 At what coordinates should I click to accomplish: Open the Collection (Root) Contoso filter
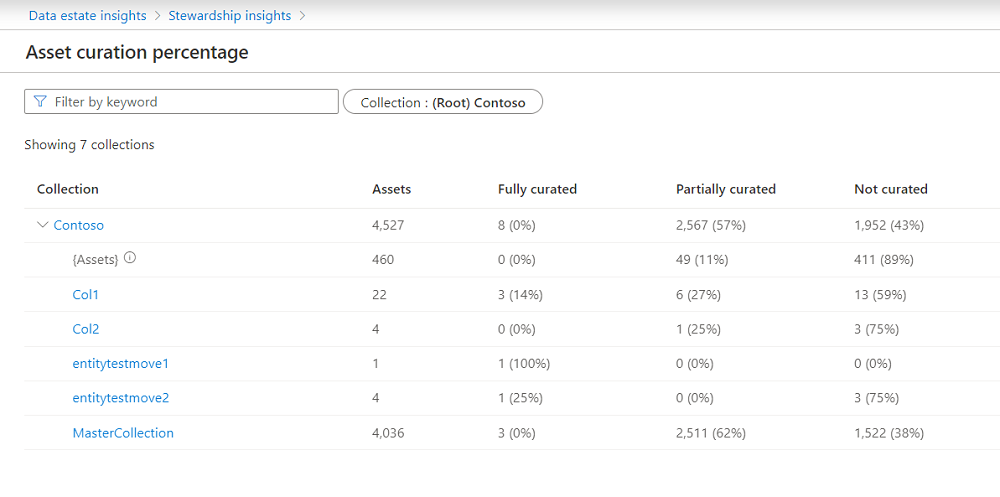coord(442,102)
